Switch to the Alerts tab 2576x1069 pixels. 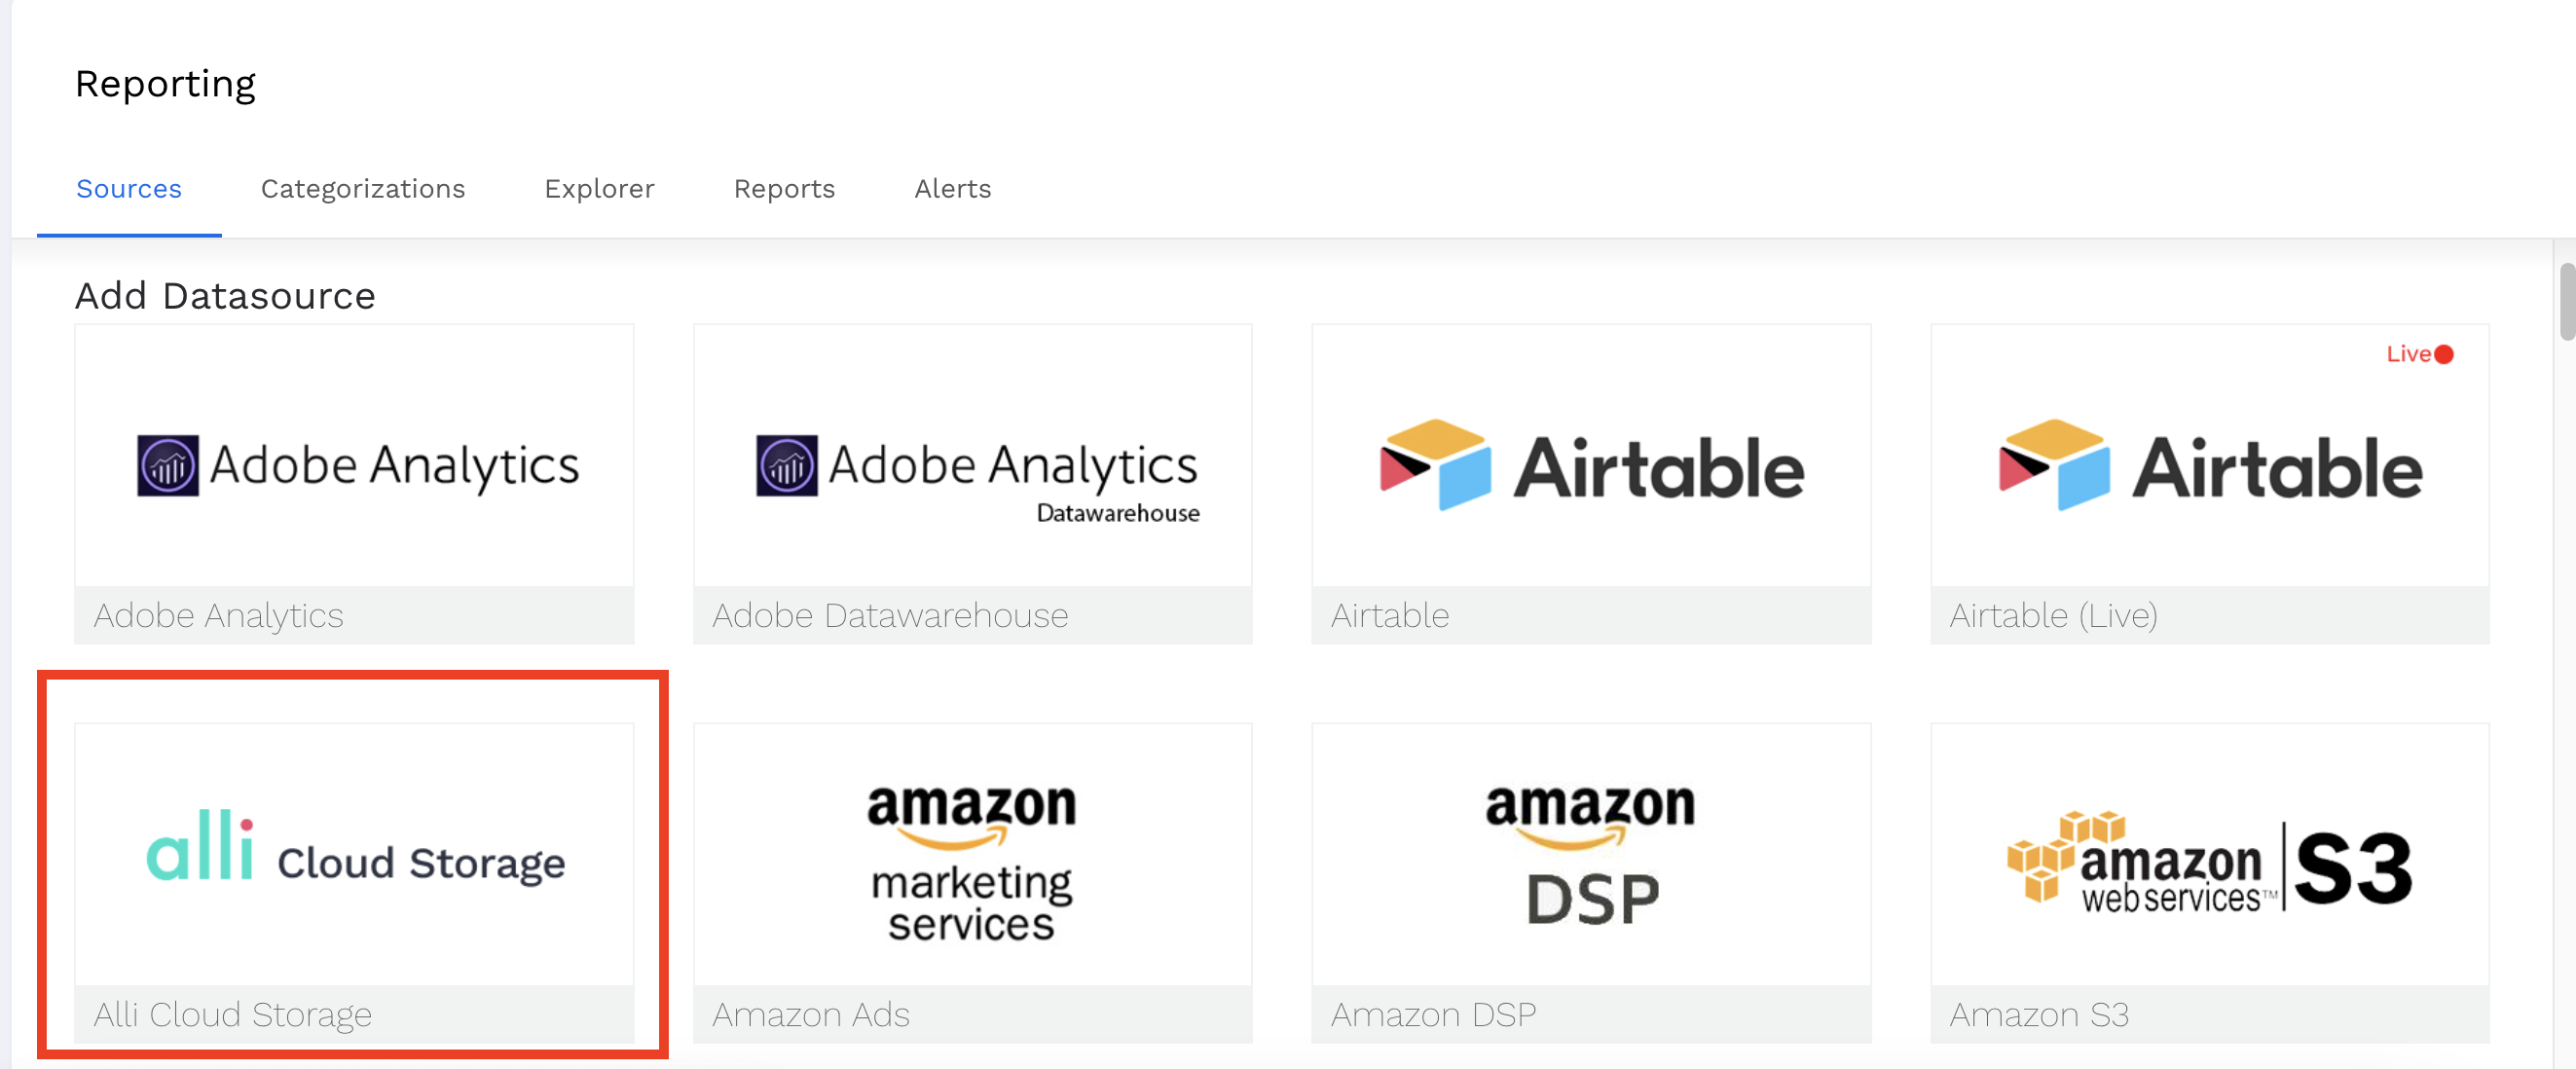pos(952,189)
